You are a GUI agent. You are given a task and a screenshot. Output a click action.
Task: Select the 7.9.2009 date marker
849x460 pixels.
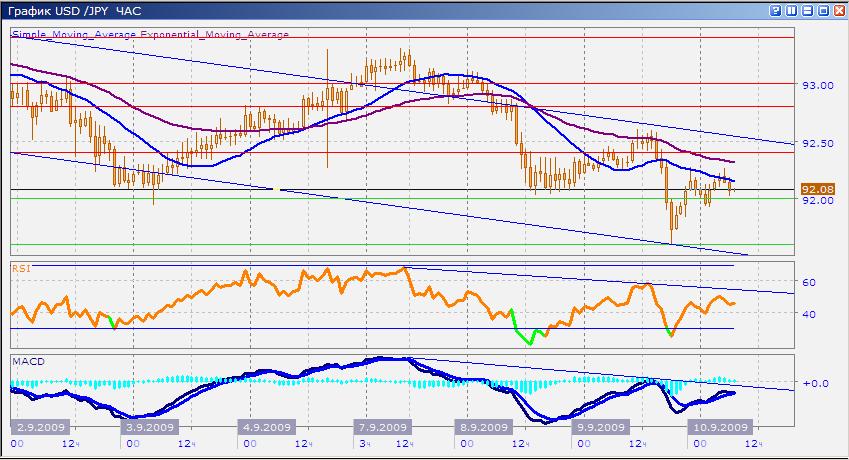pyautogui.click(x=380, y=425)
